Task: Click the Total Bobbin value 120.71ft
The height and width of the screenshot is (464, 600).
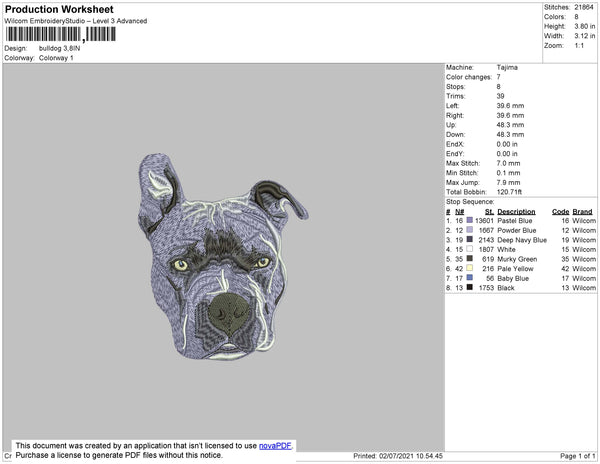Action: pos(509,192)
